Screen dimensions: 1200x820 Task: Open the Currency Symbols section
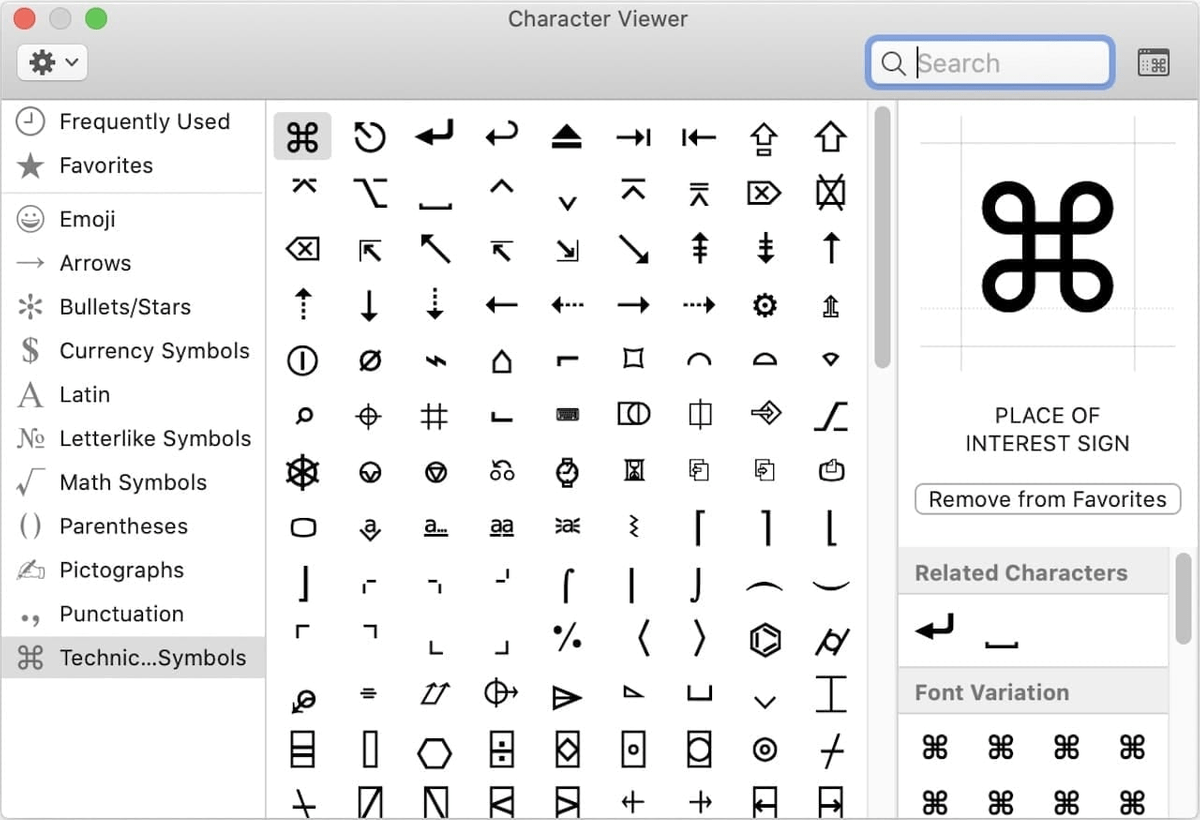152,351
